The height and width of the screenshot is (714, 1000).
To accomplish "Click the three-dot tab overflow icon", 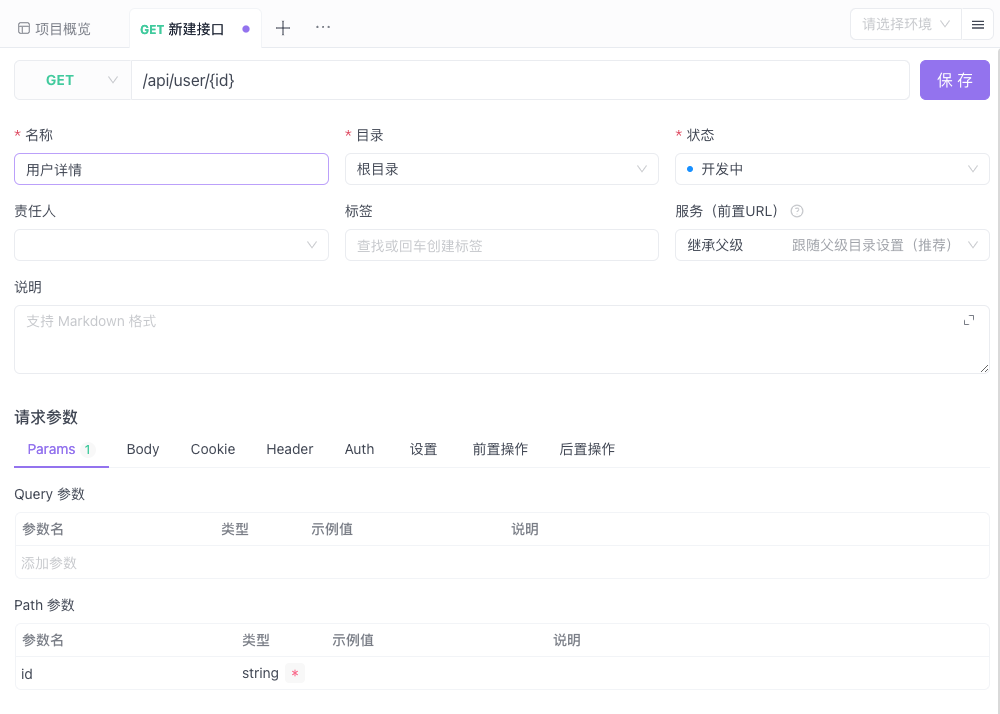I will pos(322,28).
